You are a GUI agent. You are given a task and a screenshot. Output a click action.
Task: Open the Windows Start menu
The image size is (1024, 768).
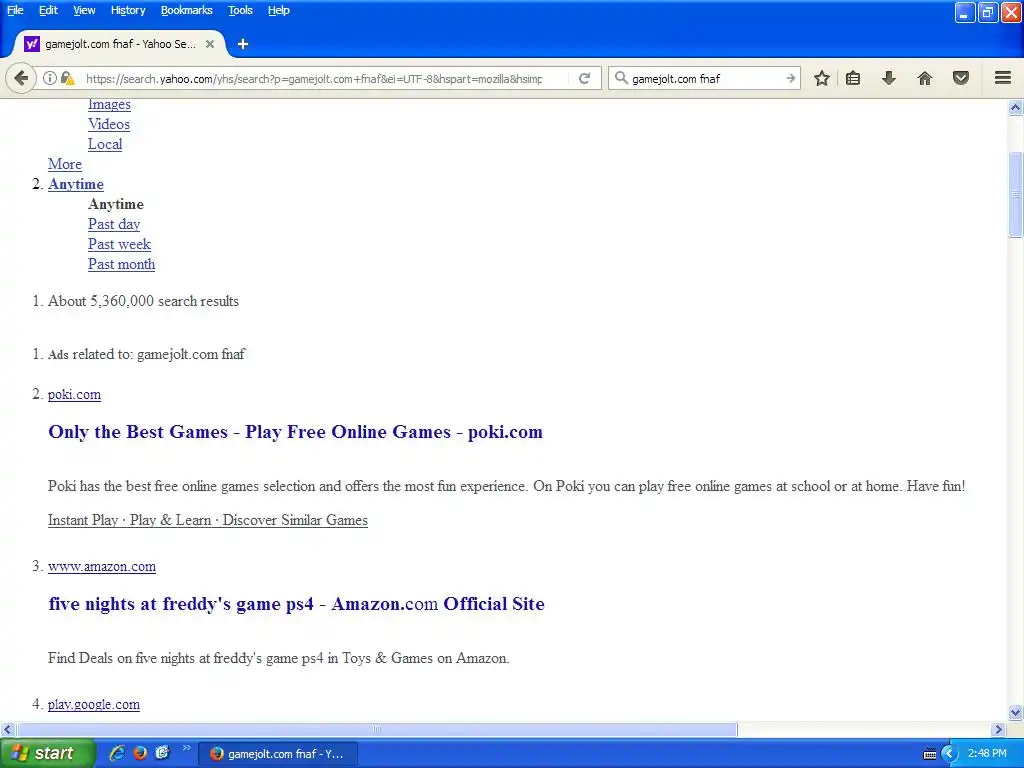48,753
